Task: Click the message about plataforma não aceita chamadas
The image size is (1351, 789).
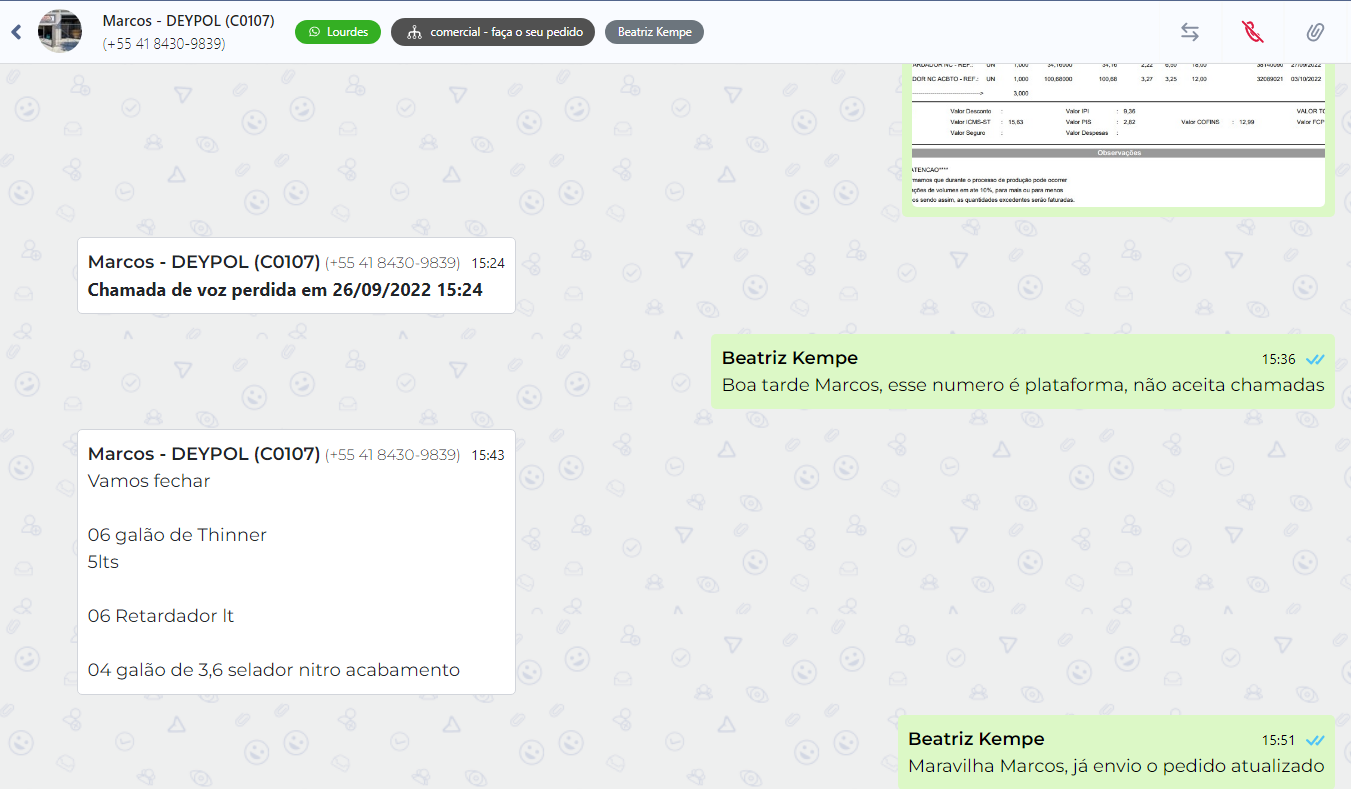Action: 1022,385
